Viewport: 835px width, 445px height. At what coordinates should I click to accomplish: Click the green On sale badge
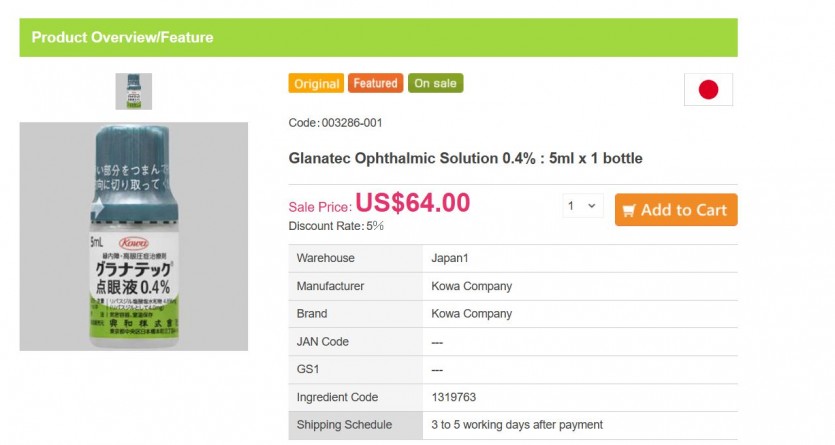435,84
